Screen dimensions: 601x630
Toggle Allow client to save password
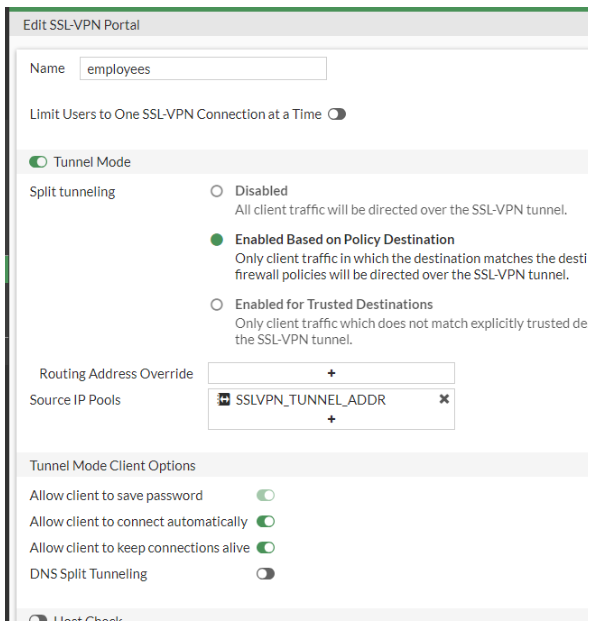point(265,495)
